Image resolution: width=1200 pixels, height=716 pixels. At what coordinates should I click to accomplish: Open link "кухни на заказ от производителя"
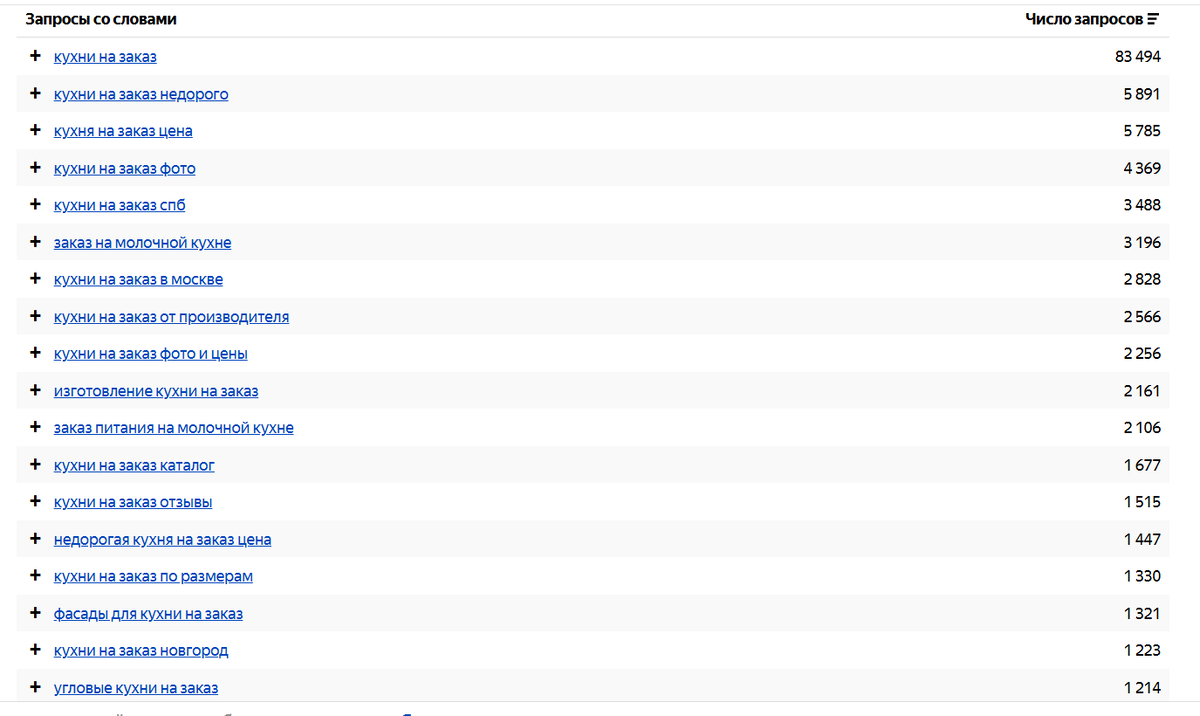point(172,317)
